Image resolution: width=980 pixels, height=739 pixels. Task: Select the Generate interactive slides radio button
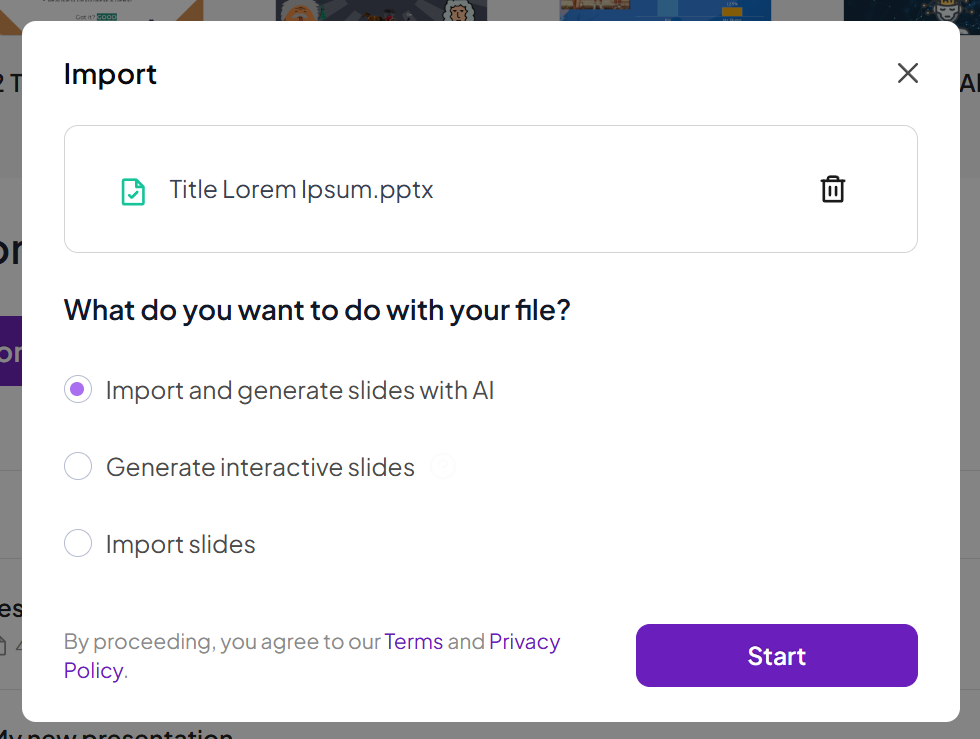78,467
